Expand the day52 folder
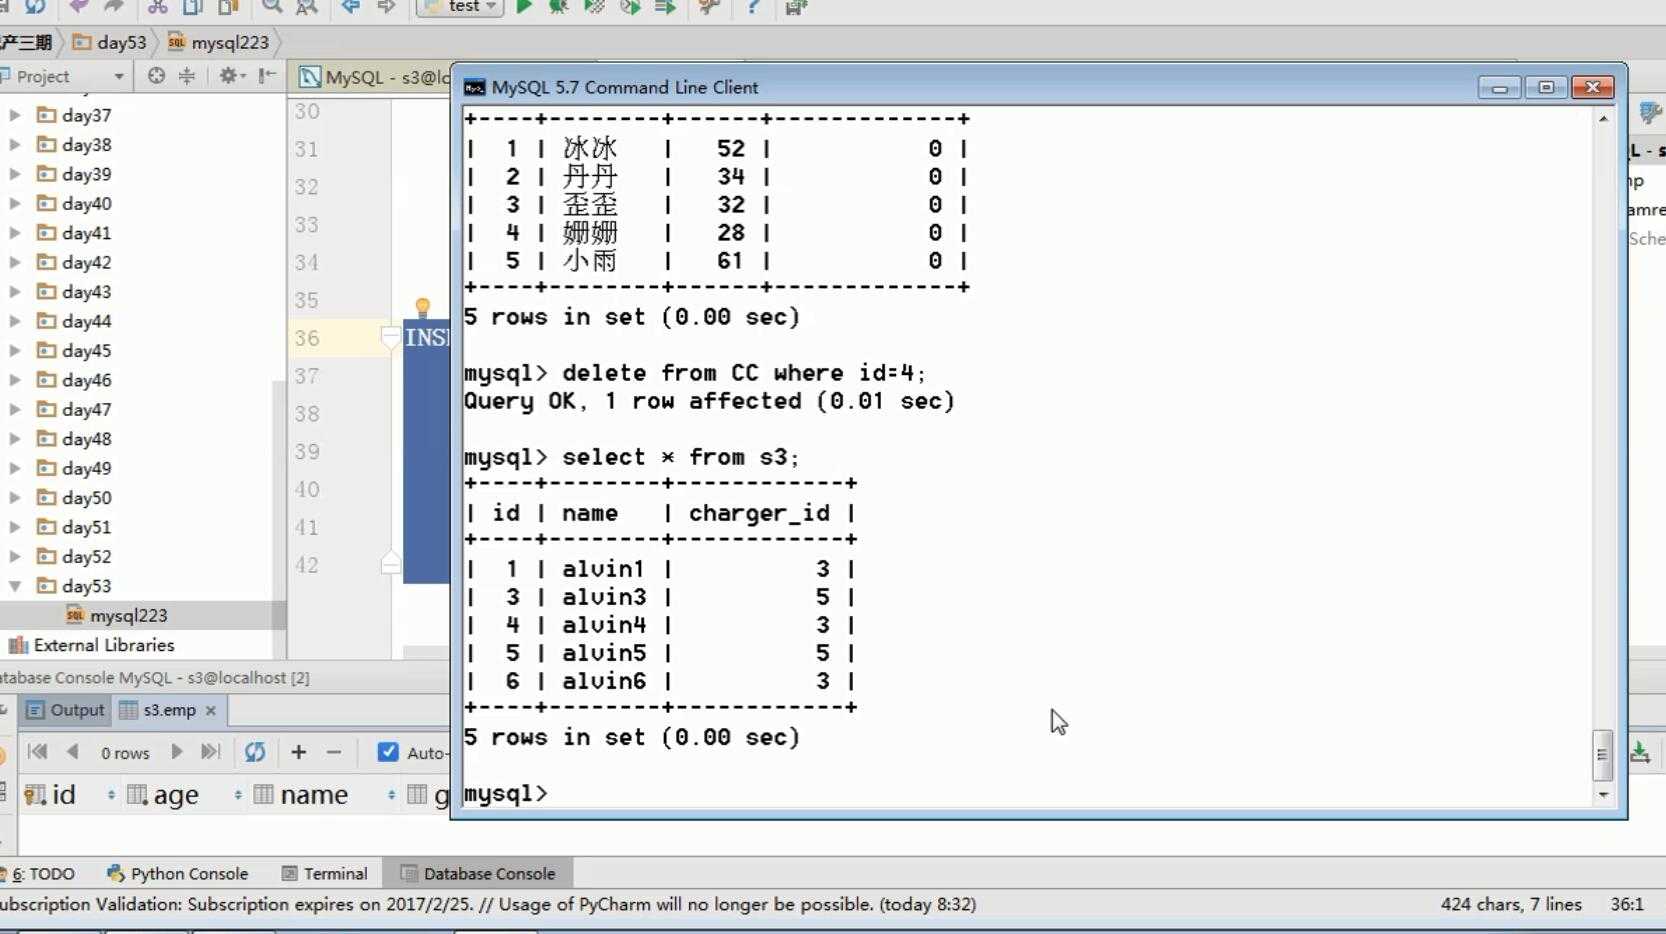The height and width of the screenshot is (934, 1666). (x=15, y=556)
